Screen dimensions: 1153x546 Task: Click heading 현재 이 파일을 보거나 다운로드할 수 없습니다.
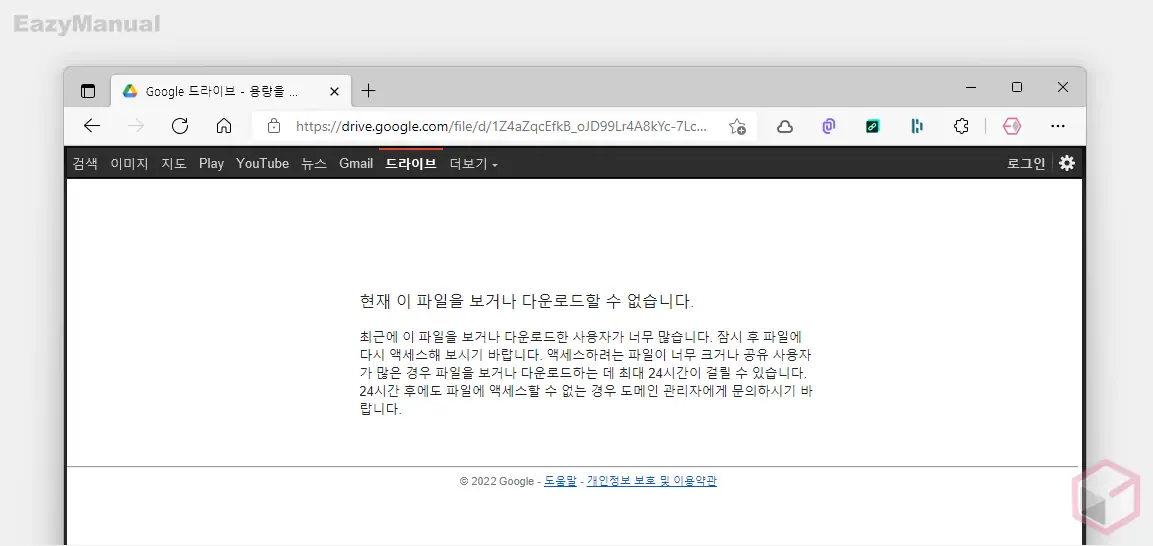point(527,301)
